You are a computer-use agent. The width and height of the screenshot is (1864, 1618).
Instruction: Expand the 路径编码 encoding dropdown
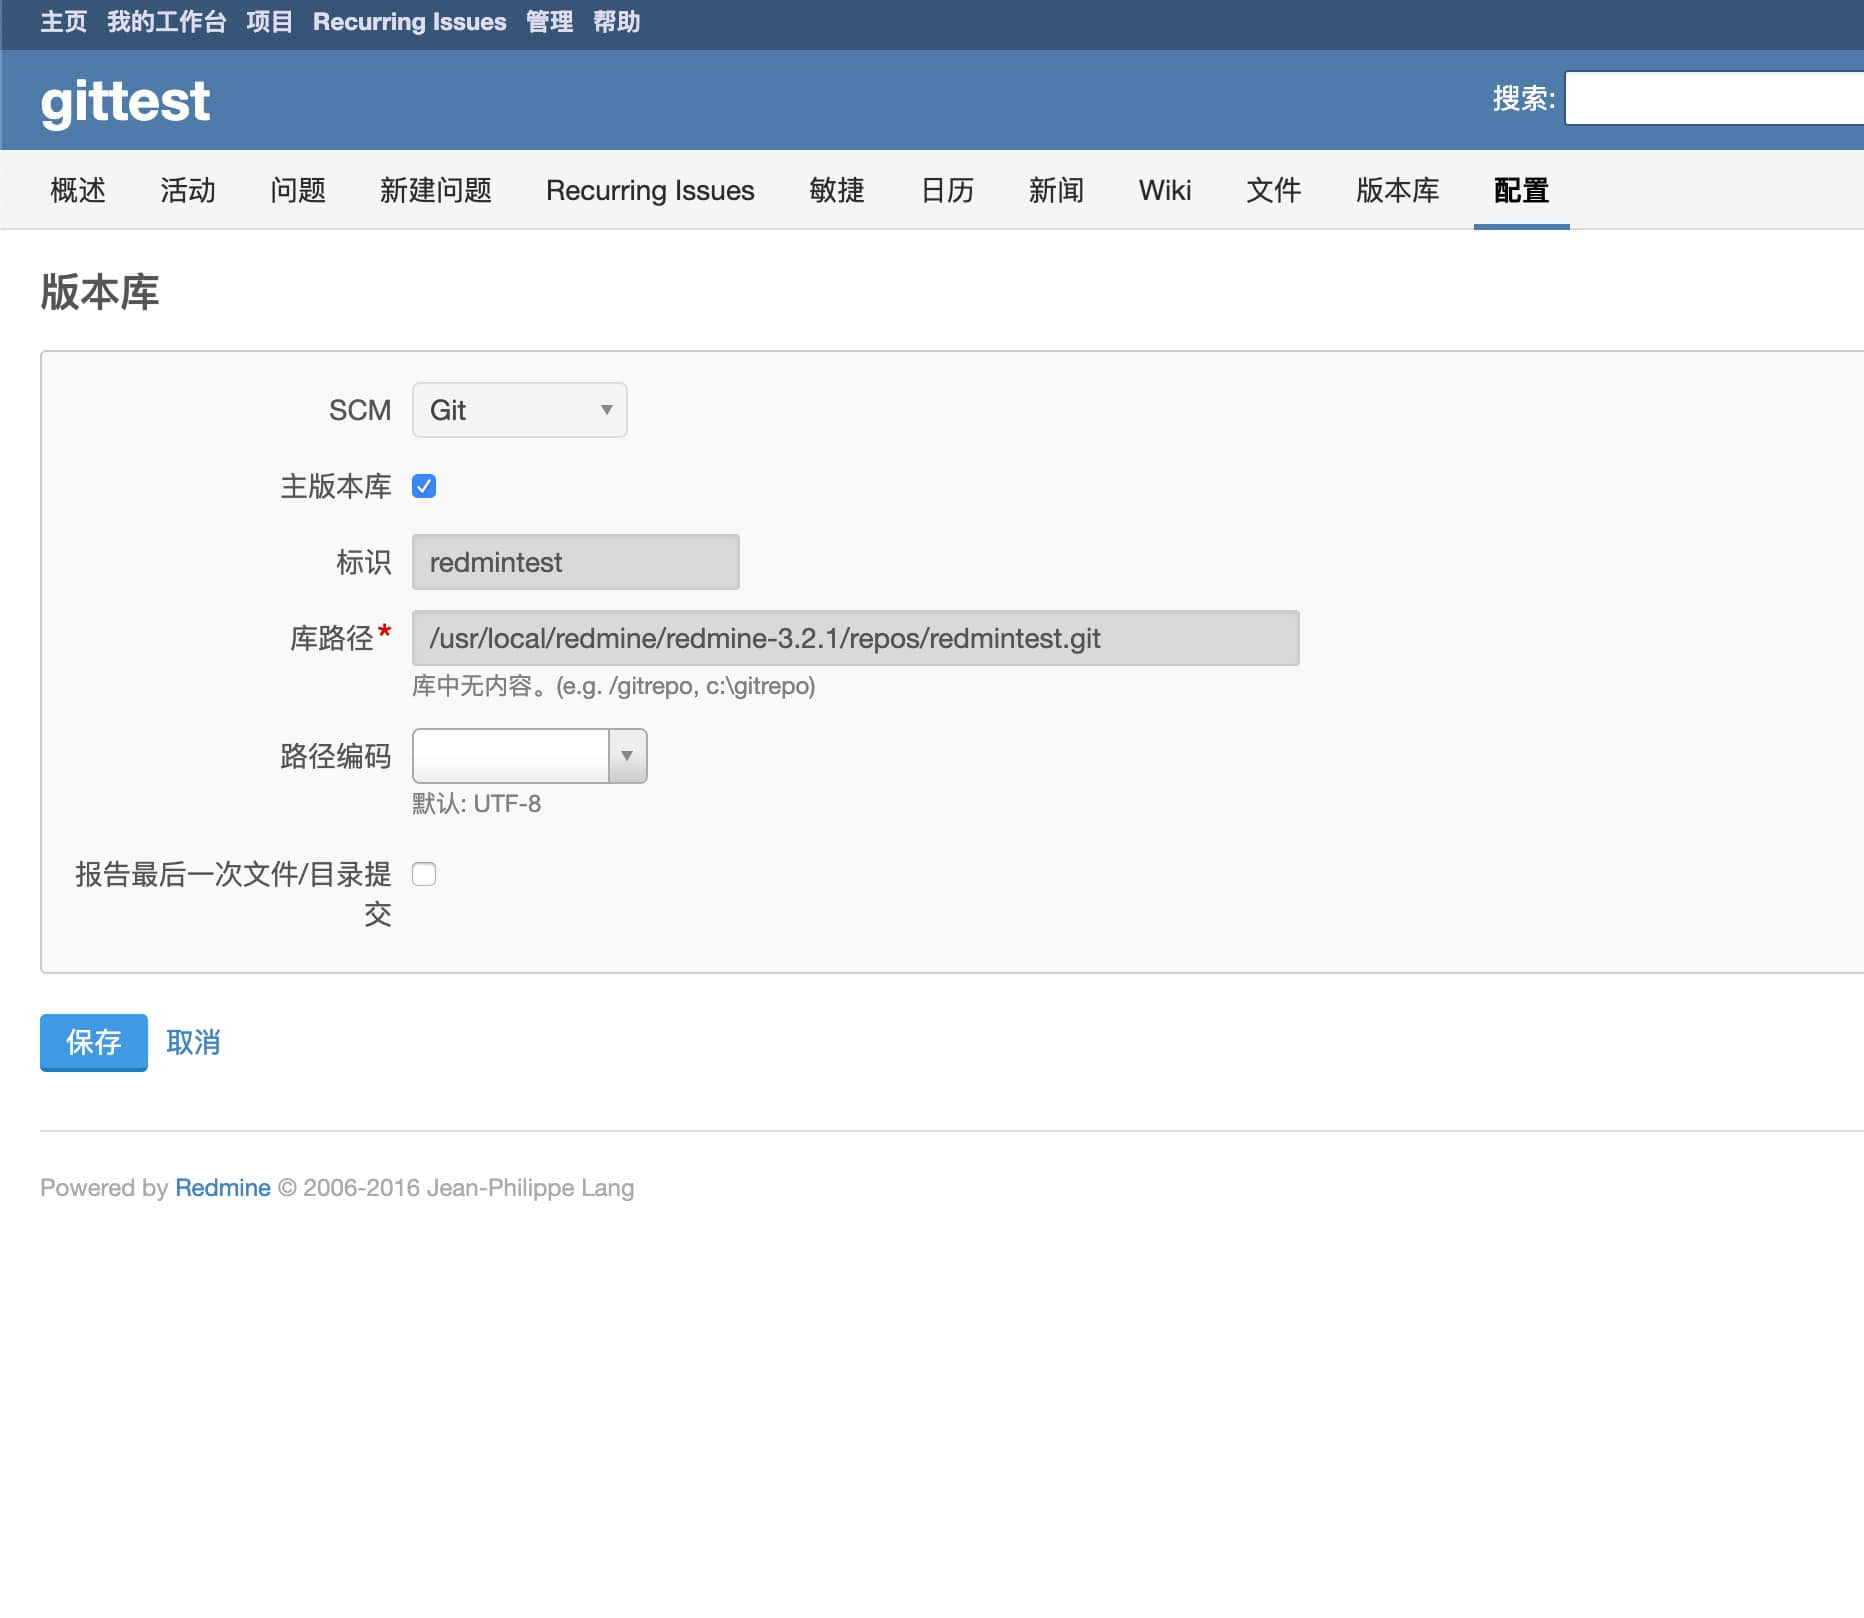pos(529,756)
